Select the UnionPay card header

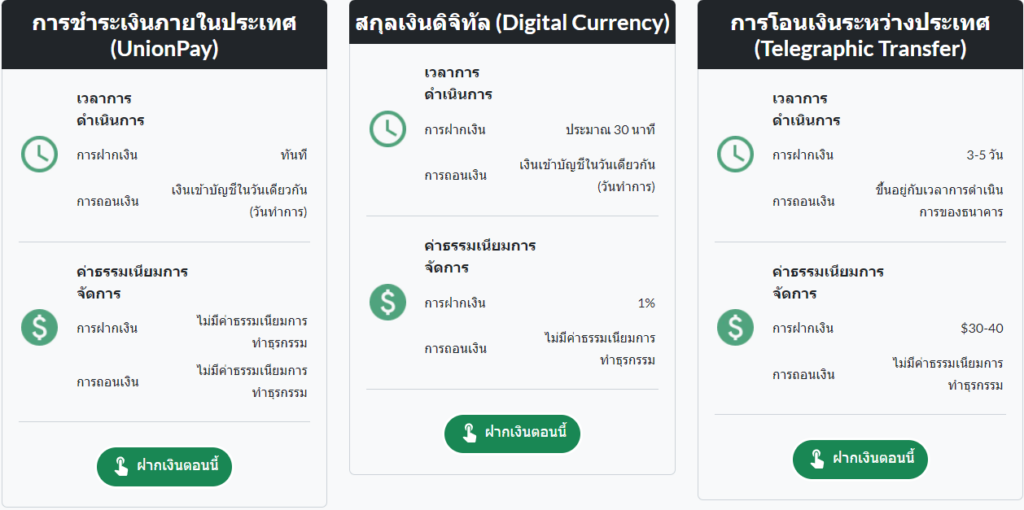[164, 35]
